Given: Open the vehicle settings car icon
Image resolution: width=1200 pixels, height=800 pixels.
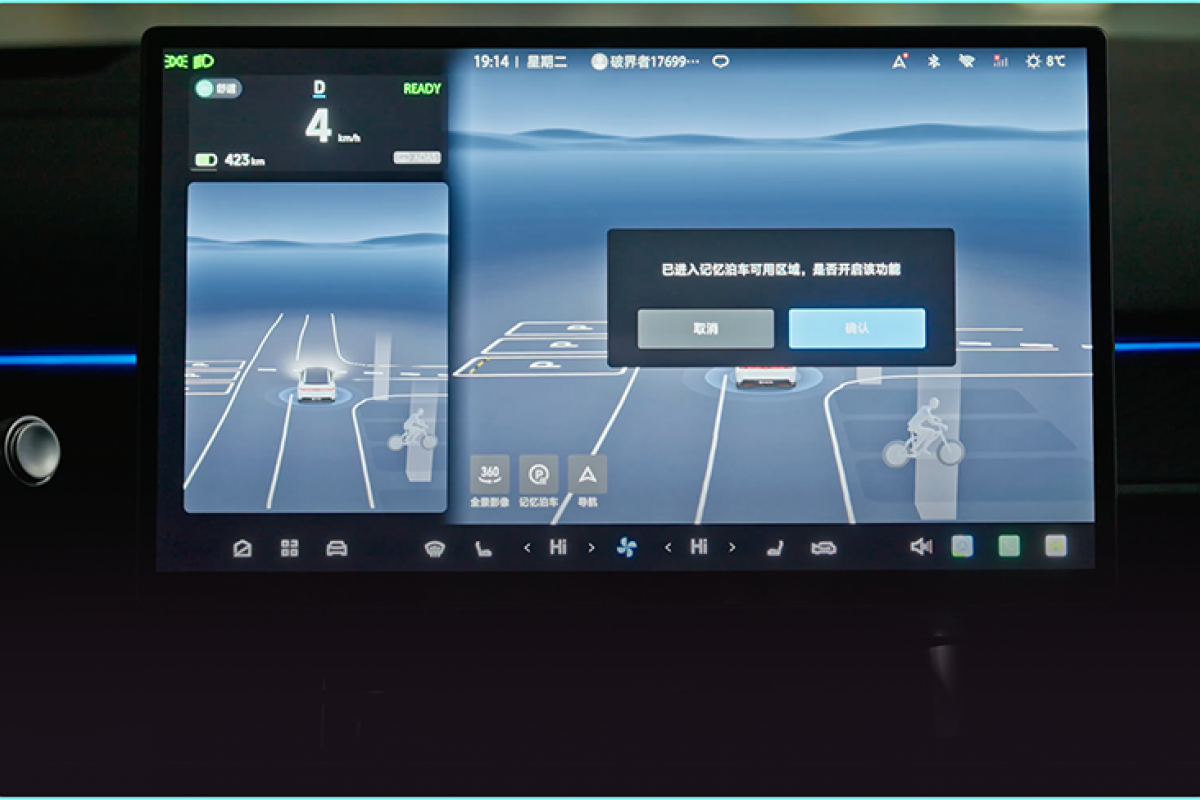Looking at the screenshot, I should point(337,548).
